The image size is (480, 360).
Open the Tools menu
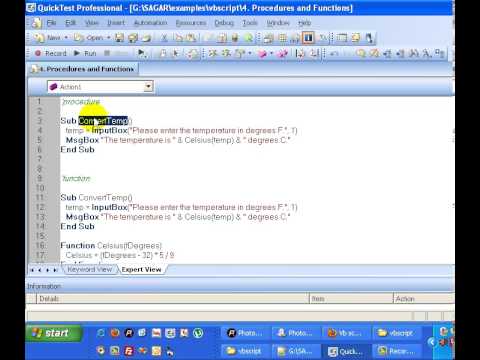point(250,23)
